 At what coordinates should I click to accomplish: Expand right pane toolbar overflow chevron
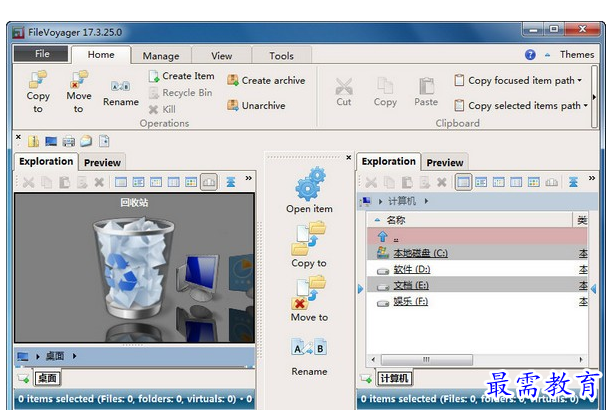point(592,178)
